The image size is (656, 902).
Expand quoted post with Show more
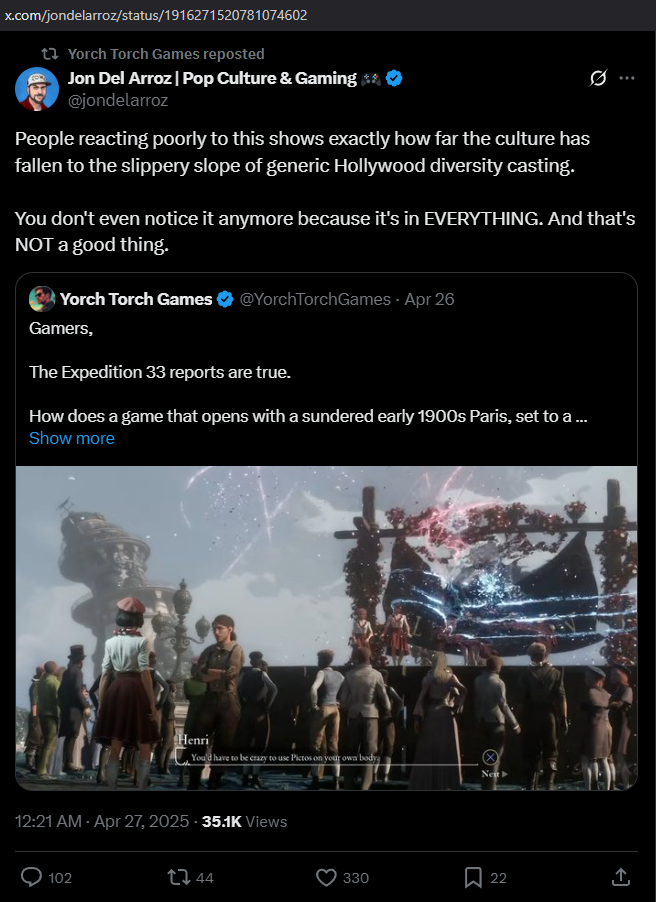click(72, 438)
